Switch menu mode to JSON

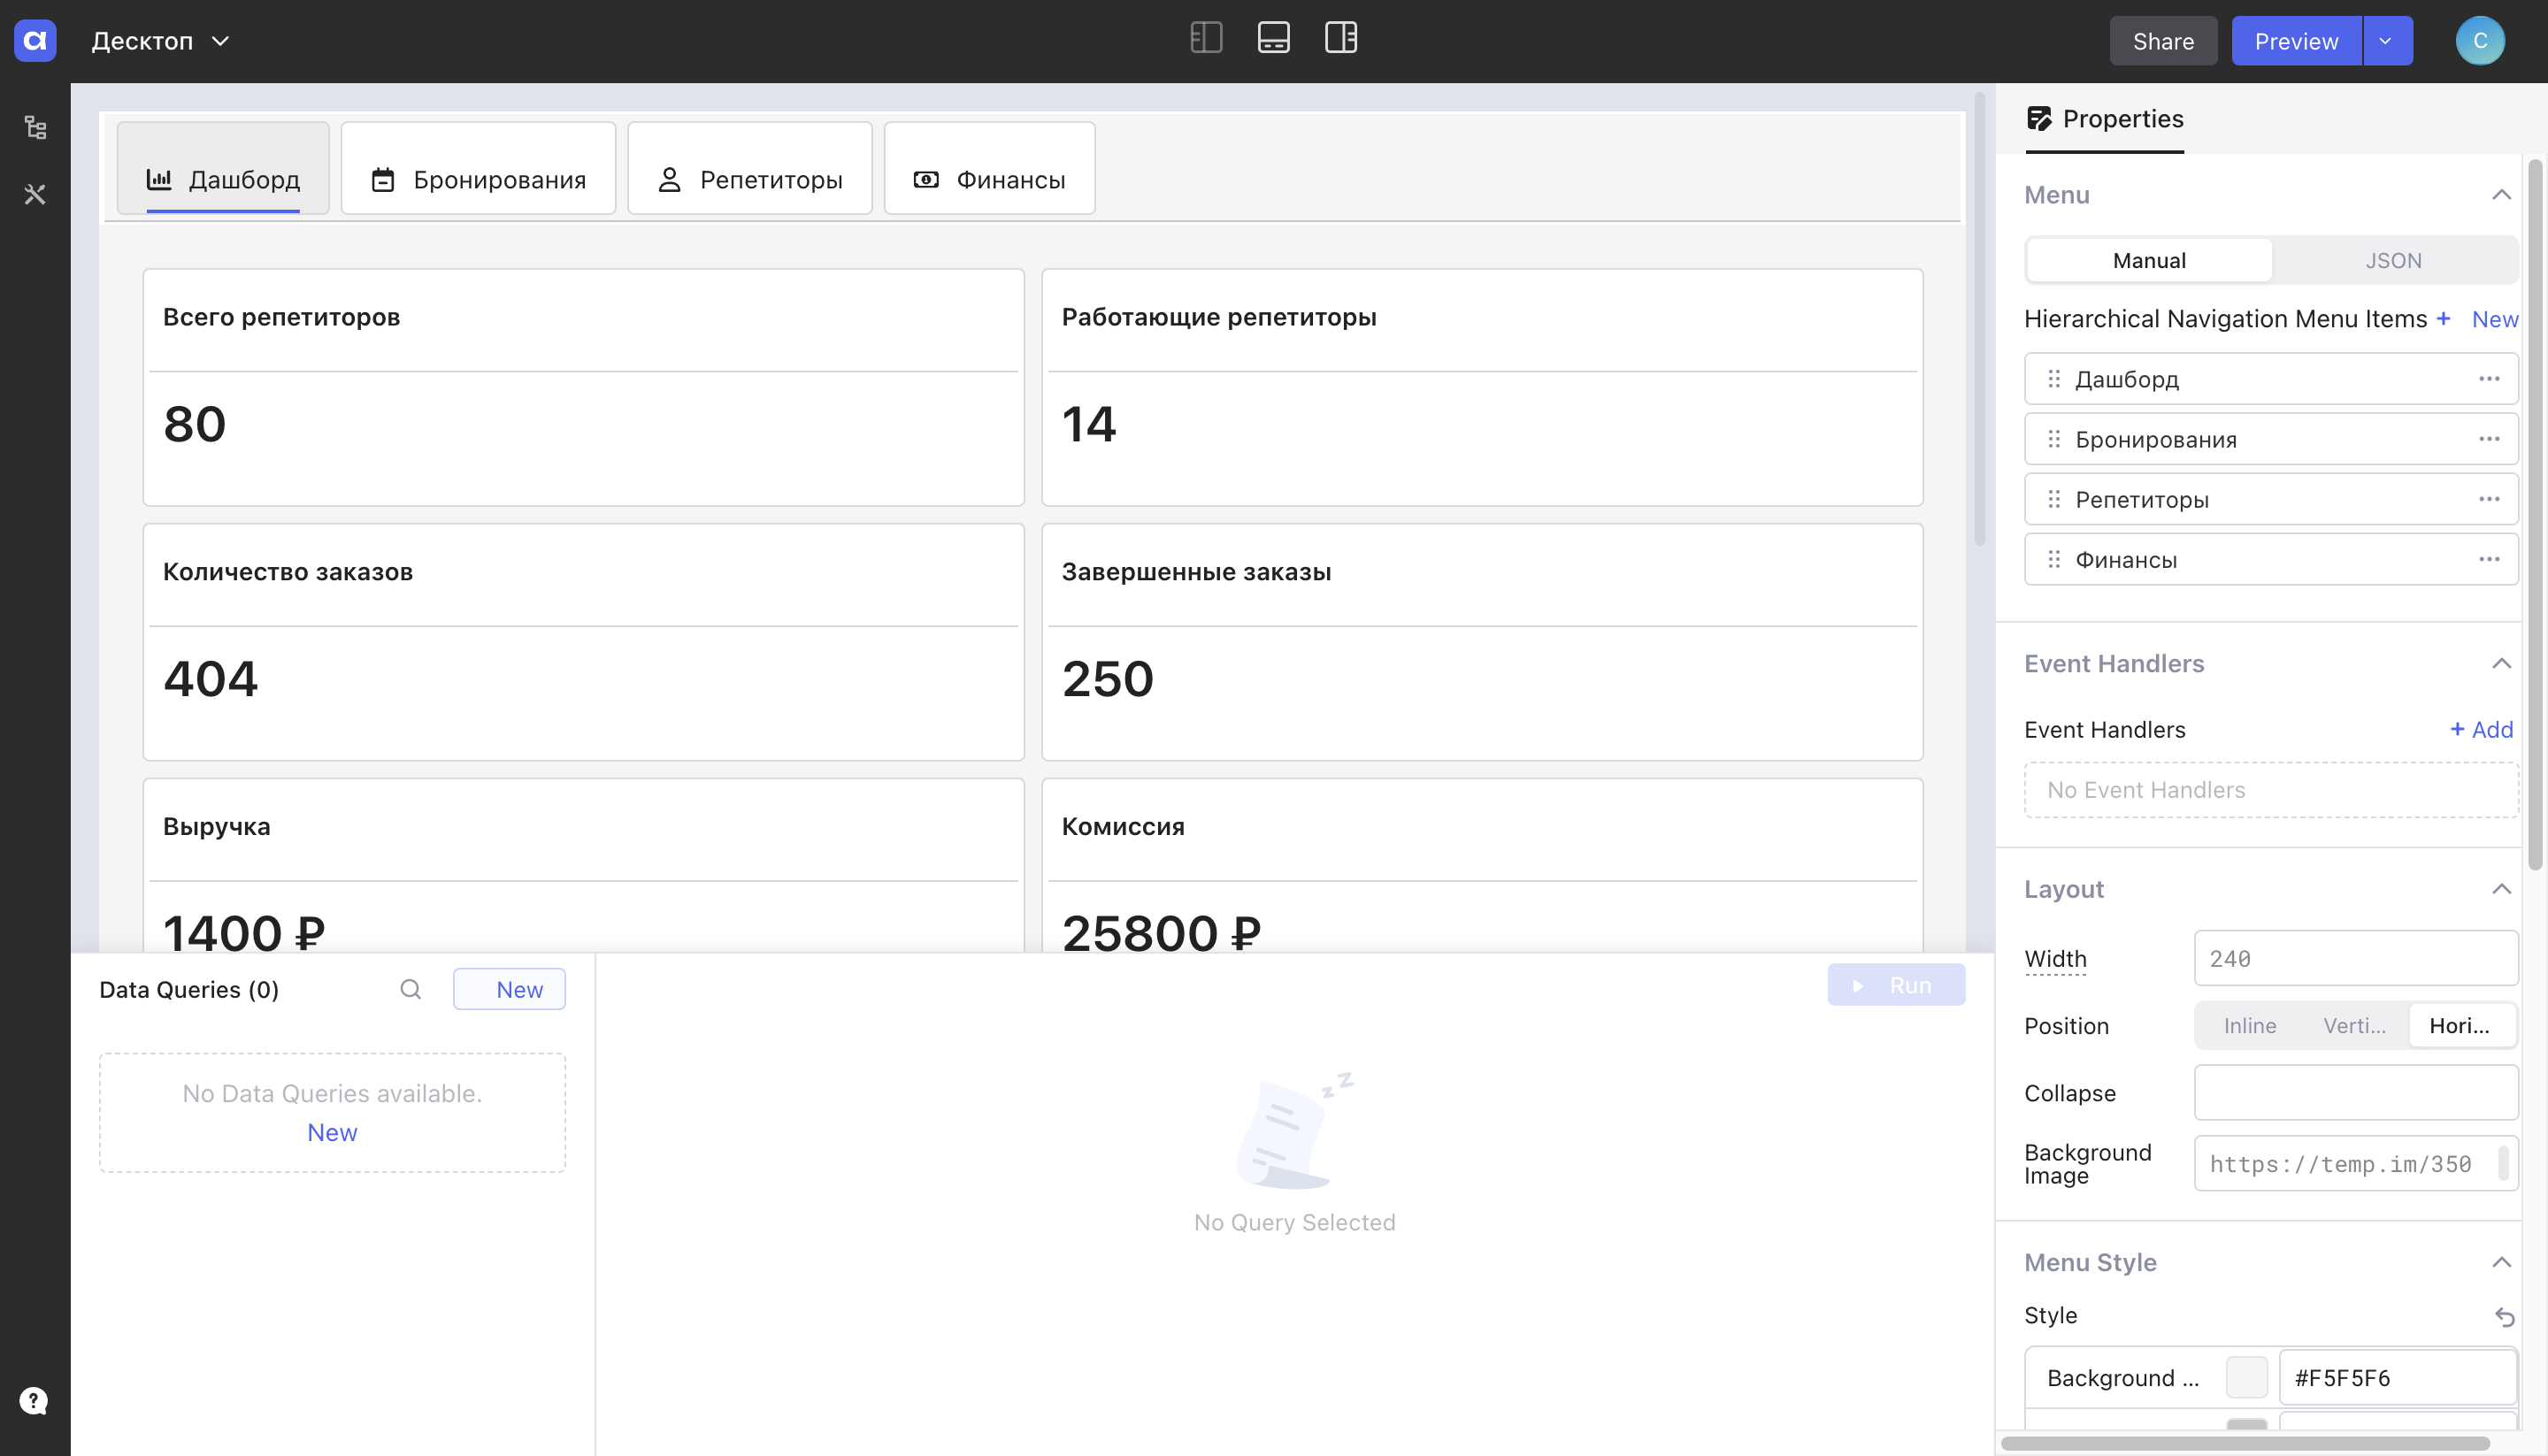[2392, 260]
